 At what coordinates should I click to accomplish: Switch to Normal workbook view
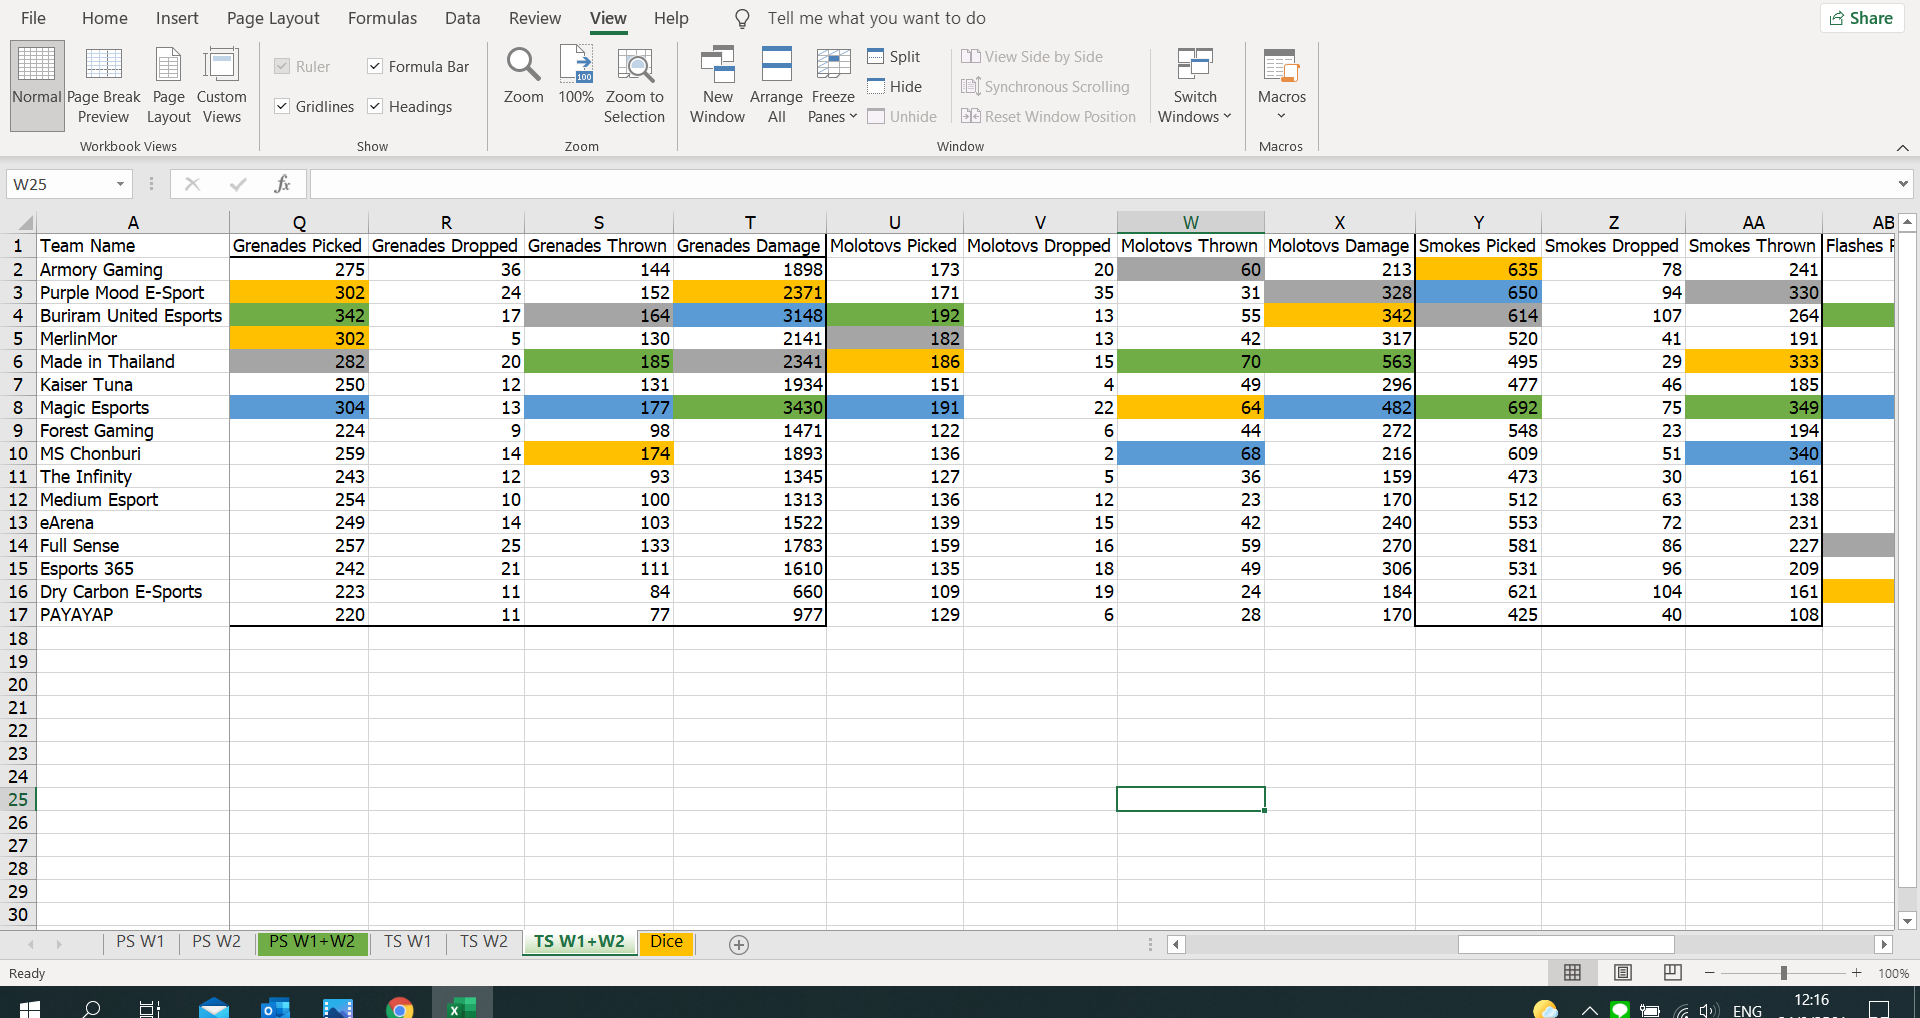tap(37, 86)
